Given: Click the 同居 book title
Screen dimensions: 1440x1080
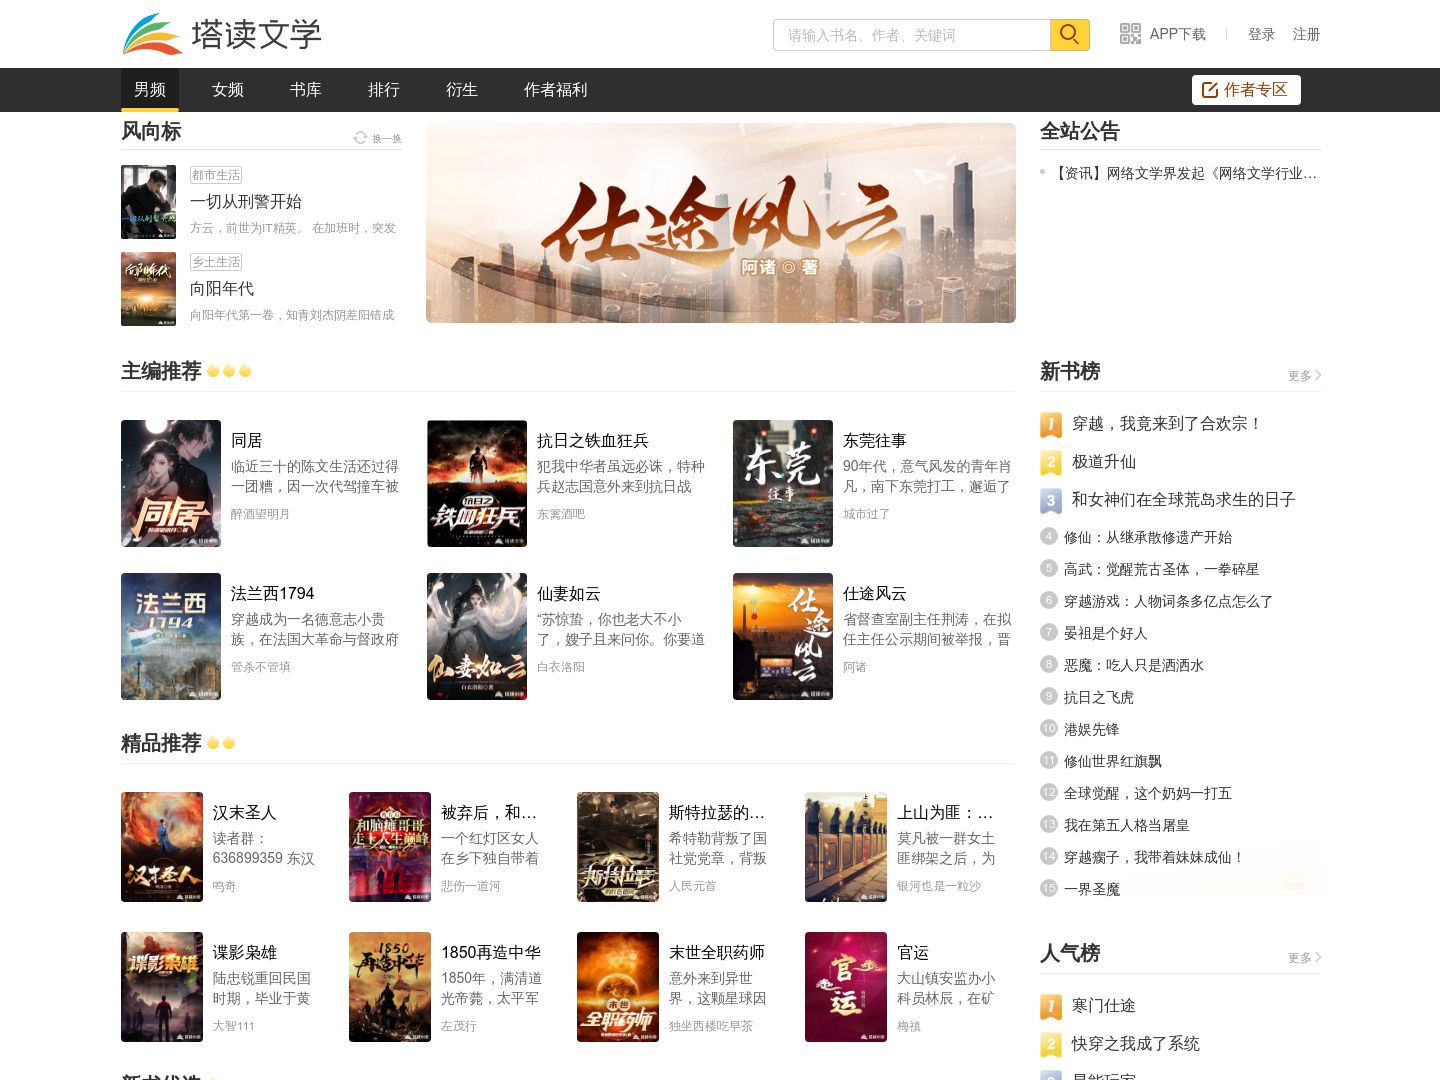Looking at the screenshot, I should point(246,441).
